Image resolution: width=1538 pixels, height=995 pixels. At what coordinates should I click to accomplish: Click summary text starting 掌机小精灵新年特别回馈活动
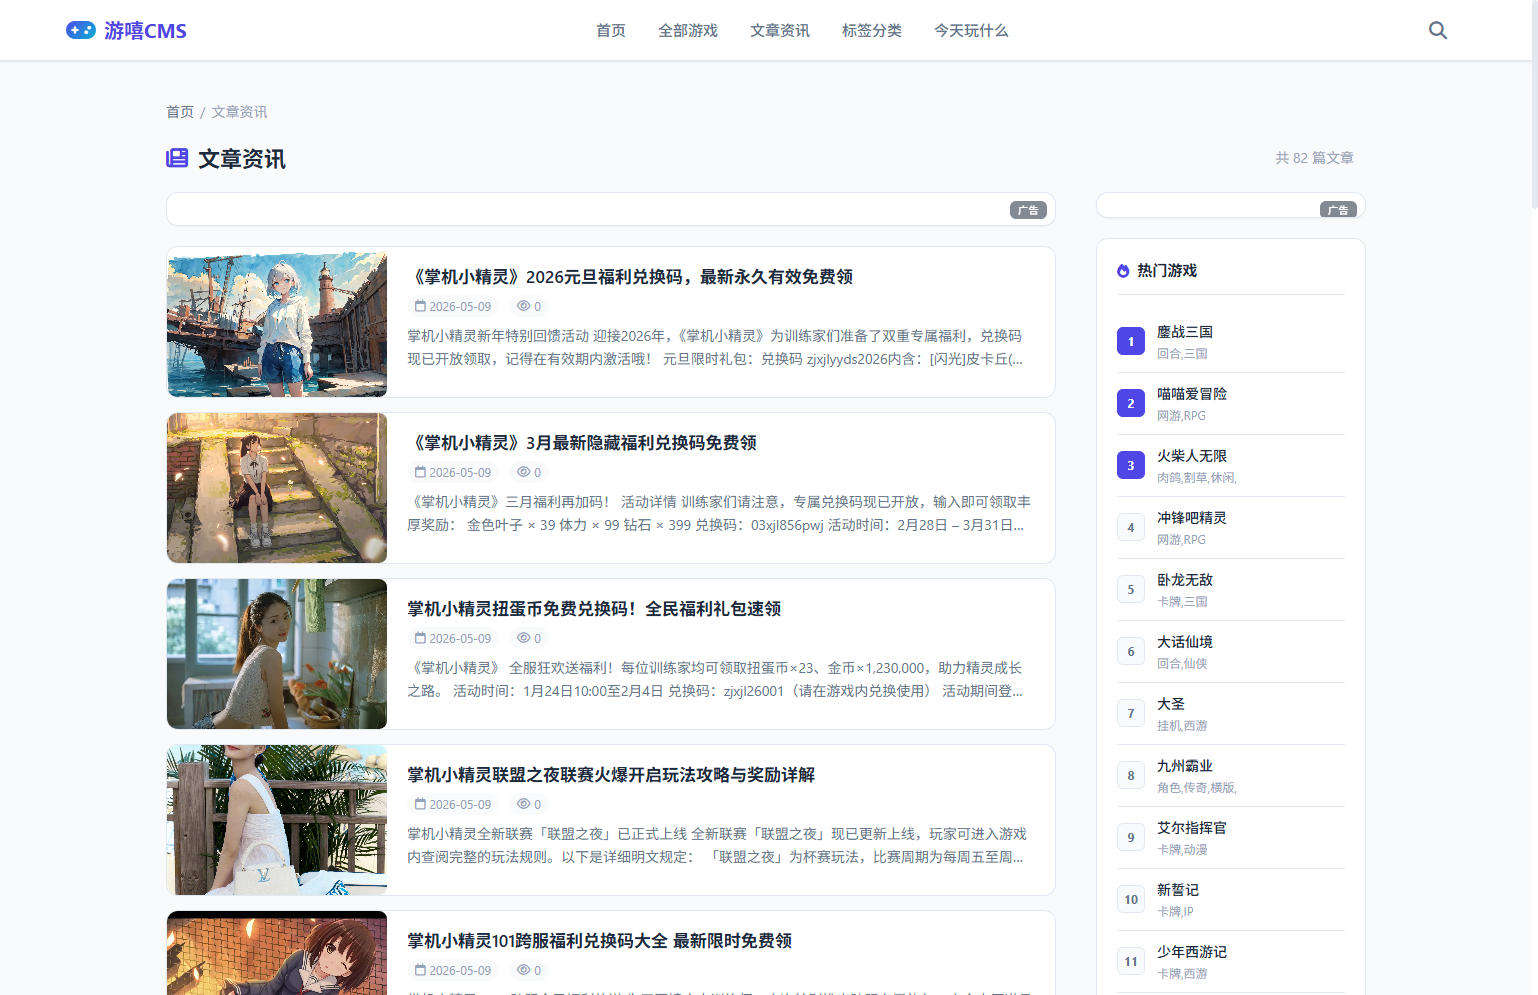715,347
